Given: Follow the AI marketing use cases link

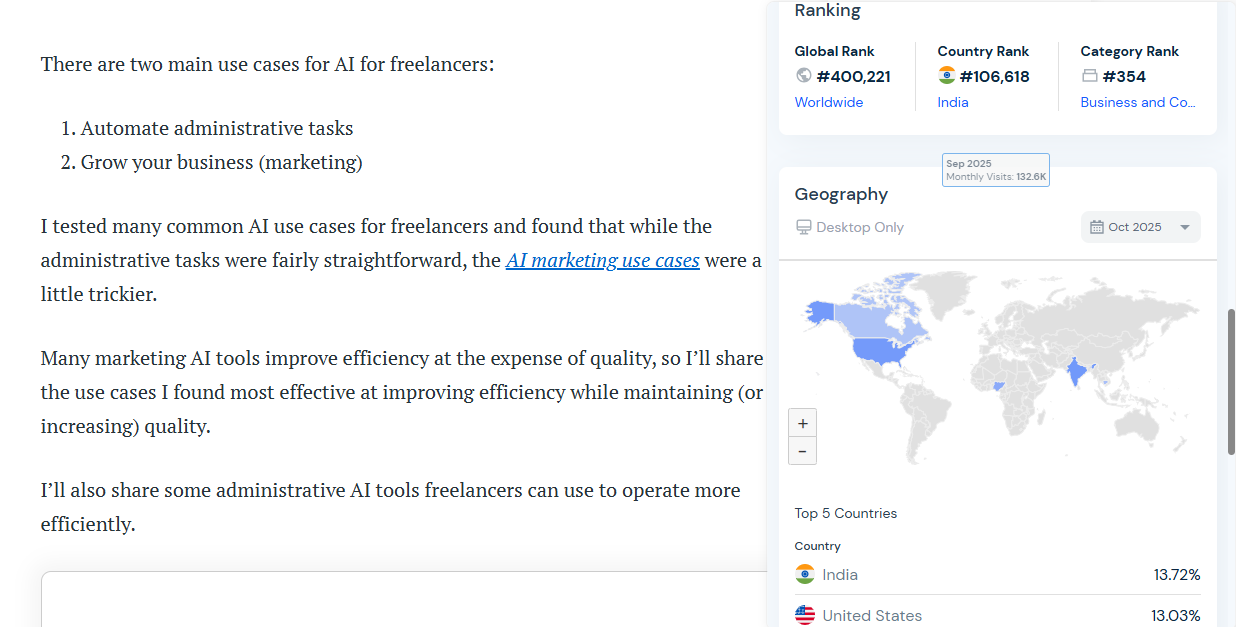Looking at the screenshot, I should 603,261.
